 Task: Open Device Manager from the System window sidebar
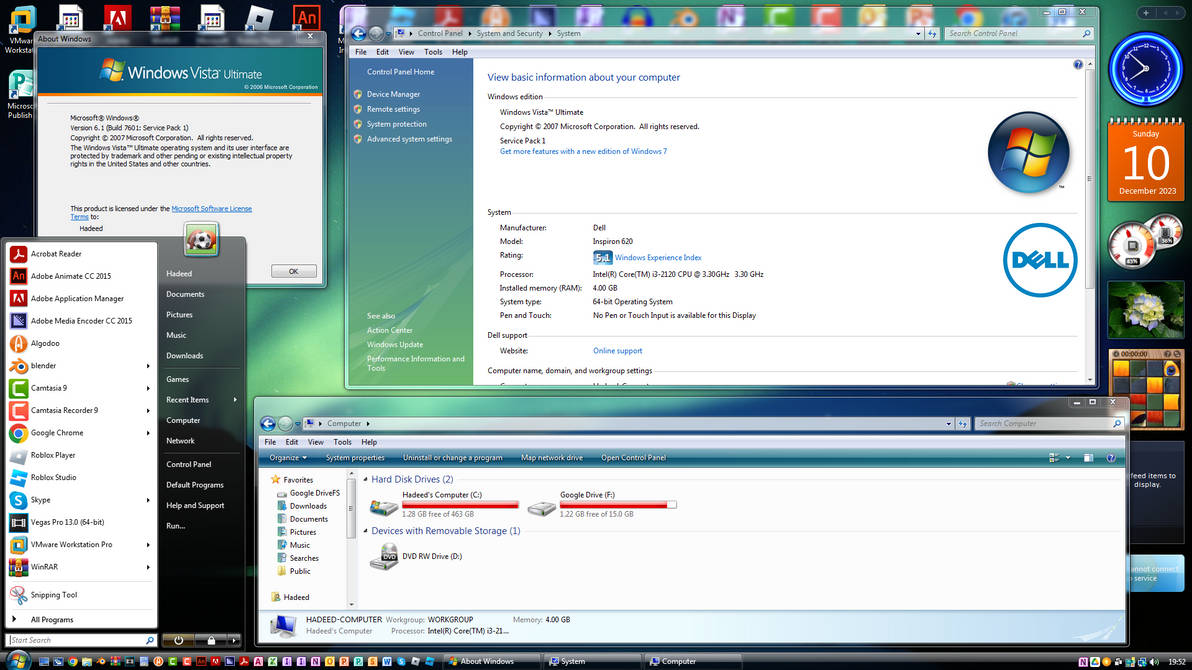point(394,93)
